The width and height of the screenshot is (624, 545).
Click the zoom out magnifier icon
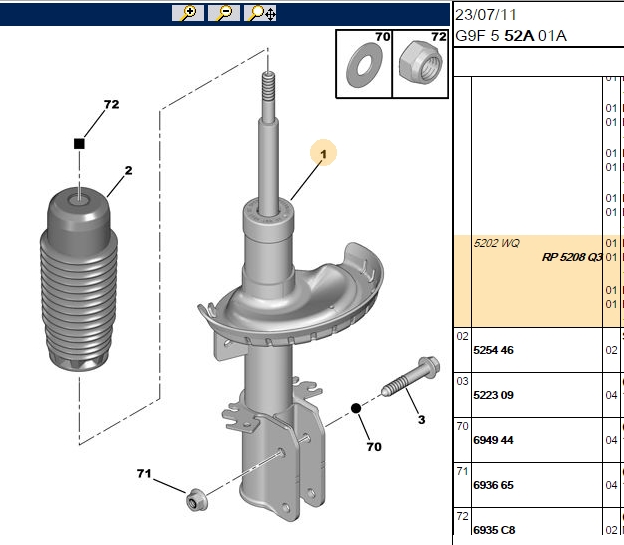(x=224, y=13)
